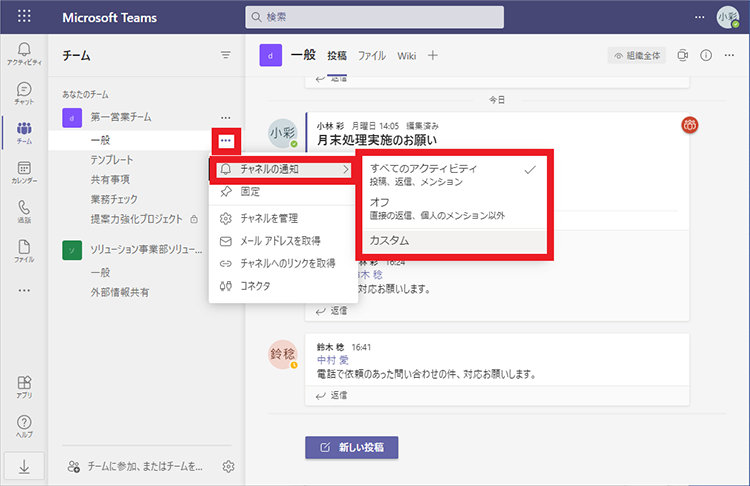
Task: Open the profile avatar in title bar
Action: point(728,17)
